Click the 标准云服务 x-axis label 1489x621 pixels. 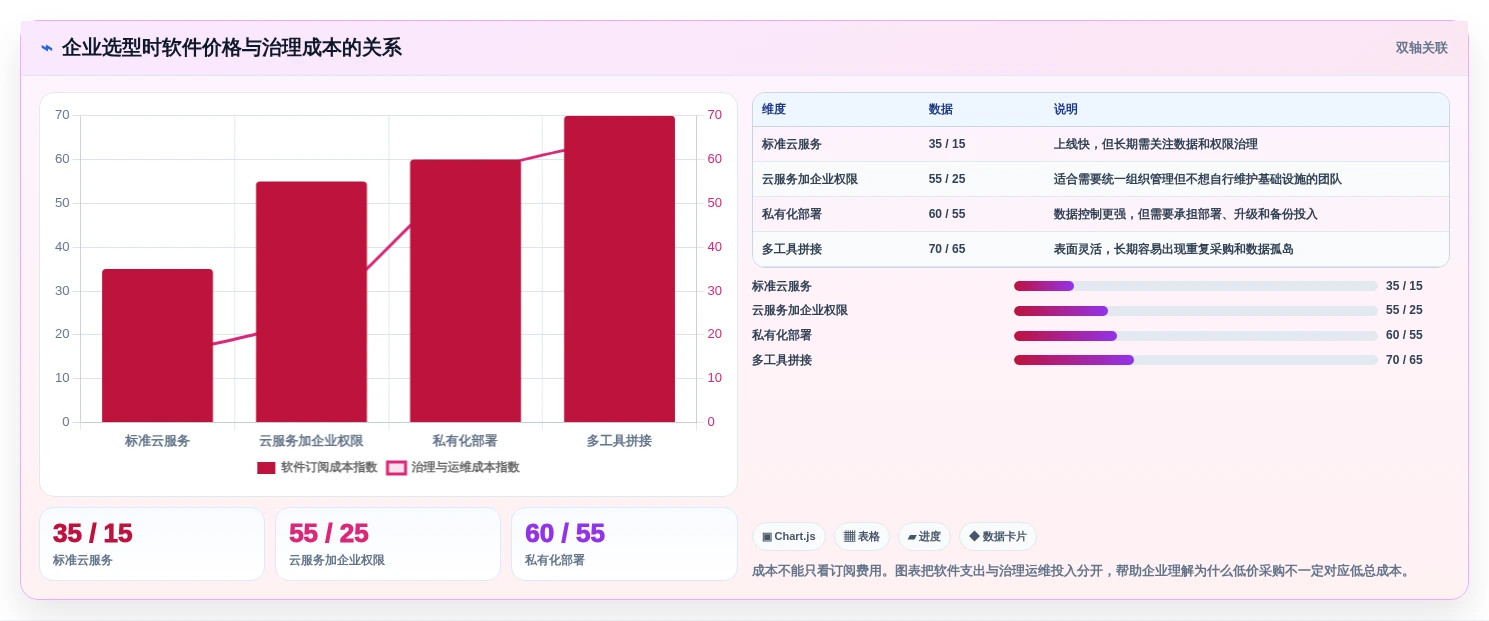click(157, 441)
